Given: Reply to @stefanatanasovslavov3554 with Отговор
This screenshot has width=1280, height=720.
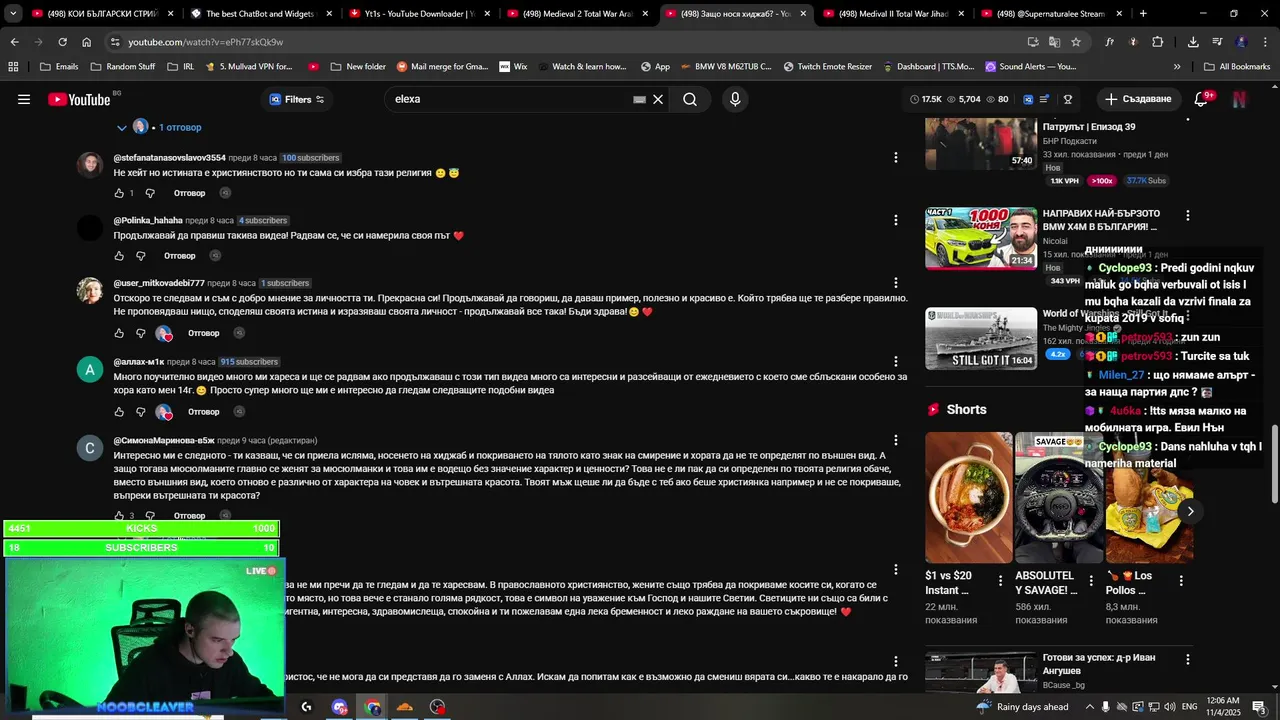Looking at the screenshot, I should point(189,193).
